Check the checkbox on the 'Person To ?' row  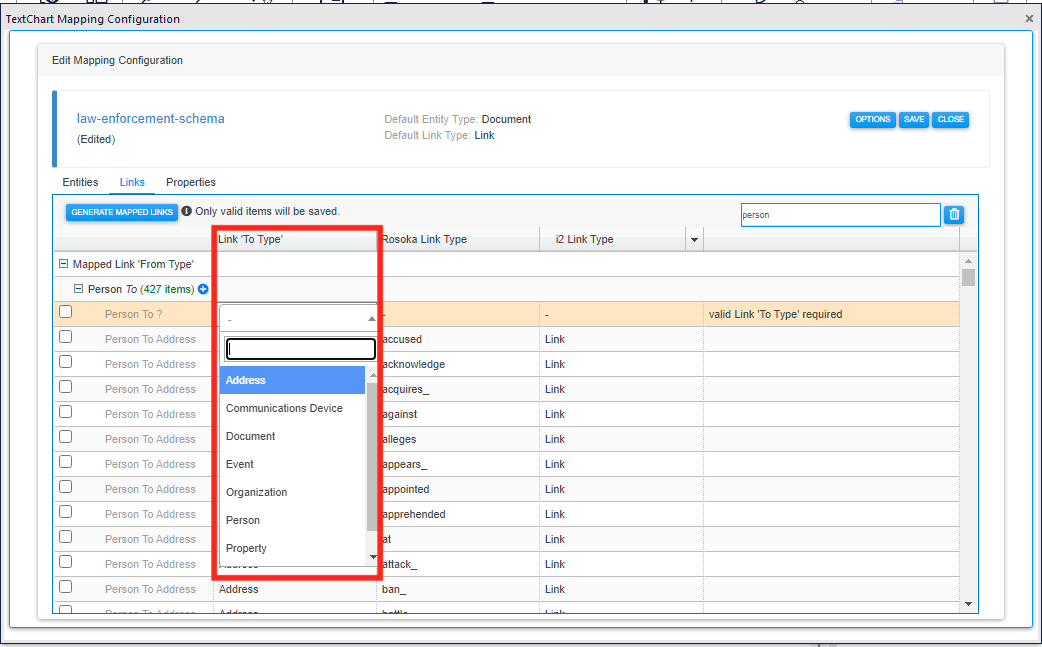[65, 311]
